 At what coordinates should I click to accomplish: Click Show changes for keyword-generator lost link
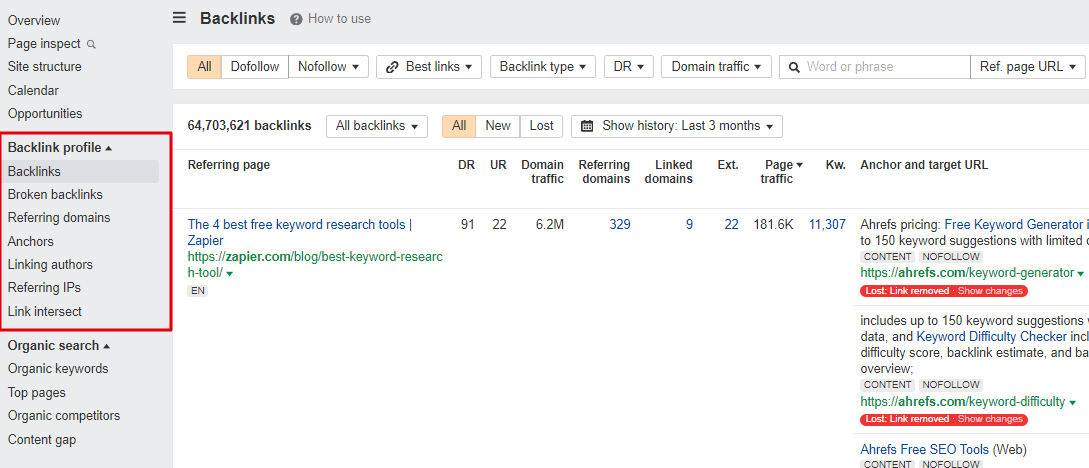pos(990,291)
